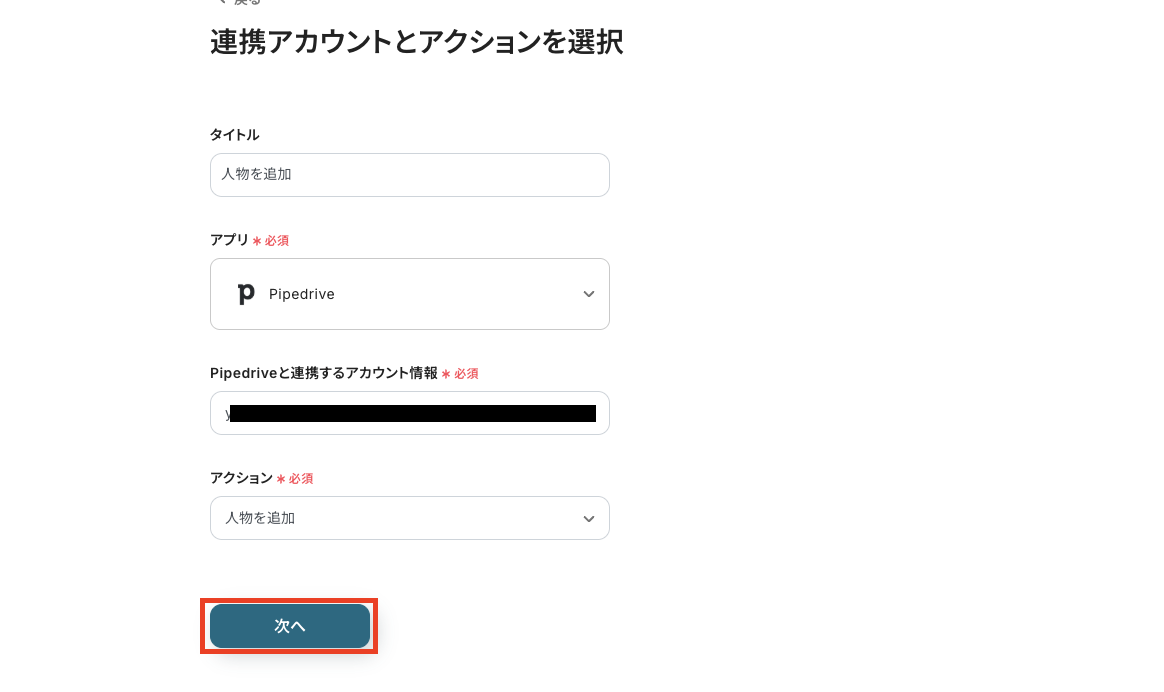1164x692 pixels.
Task: Click the Pipedriveと連携するアカウント情報 label
Action: (x=324, y=373)
